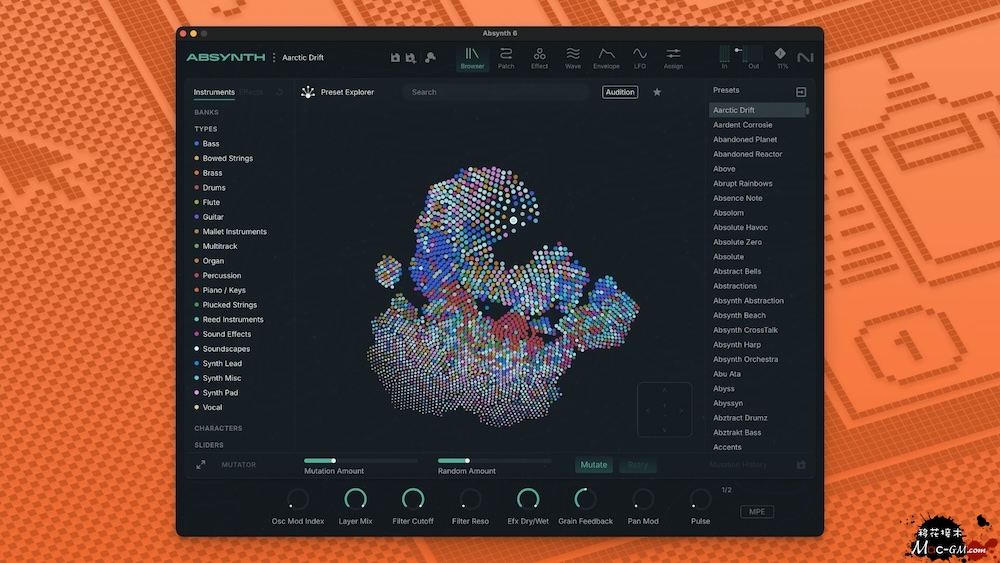Enable the MPE button
1000x563 pixels.
pyautogui.click(x=757, y=512)
